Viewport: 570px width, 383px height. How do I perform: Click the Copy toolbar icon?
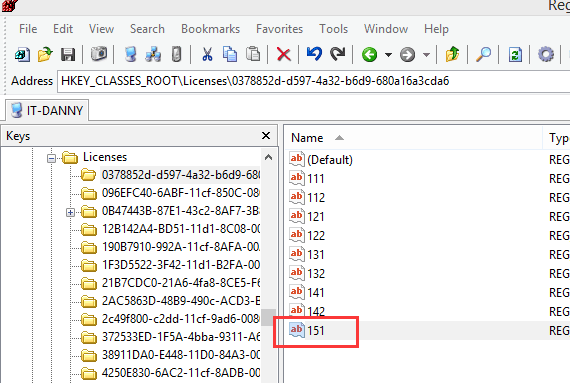click(x=230, y=55)
